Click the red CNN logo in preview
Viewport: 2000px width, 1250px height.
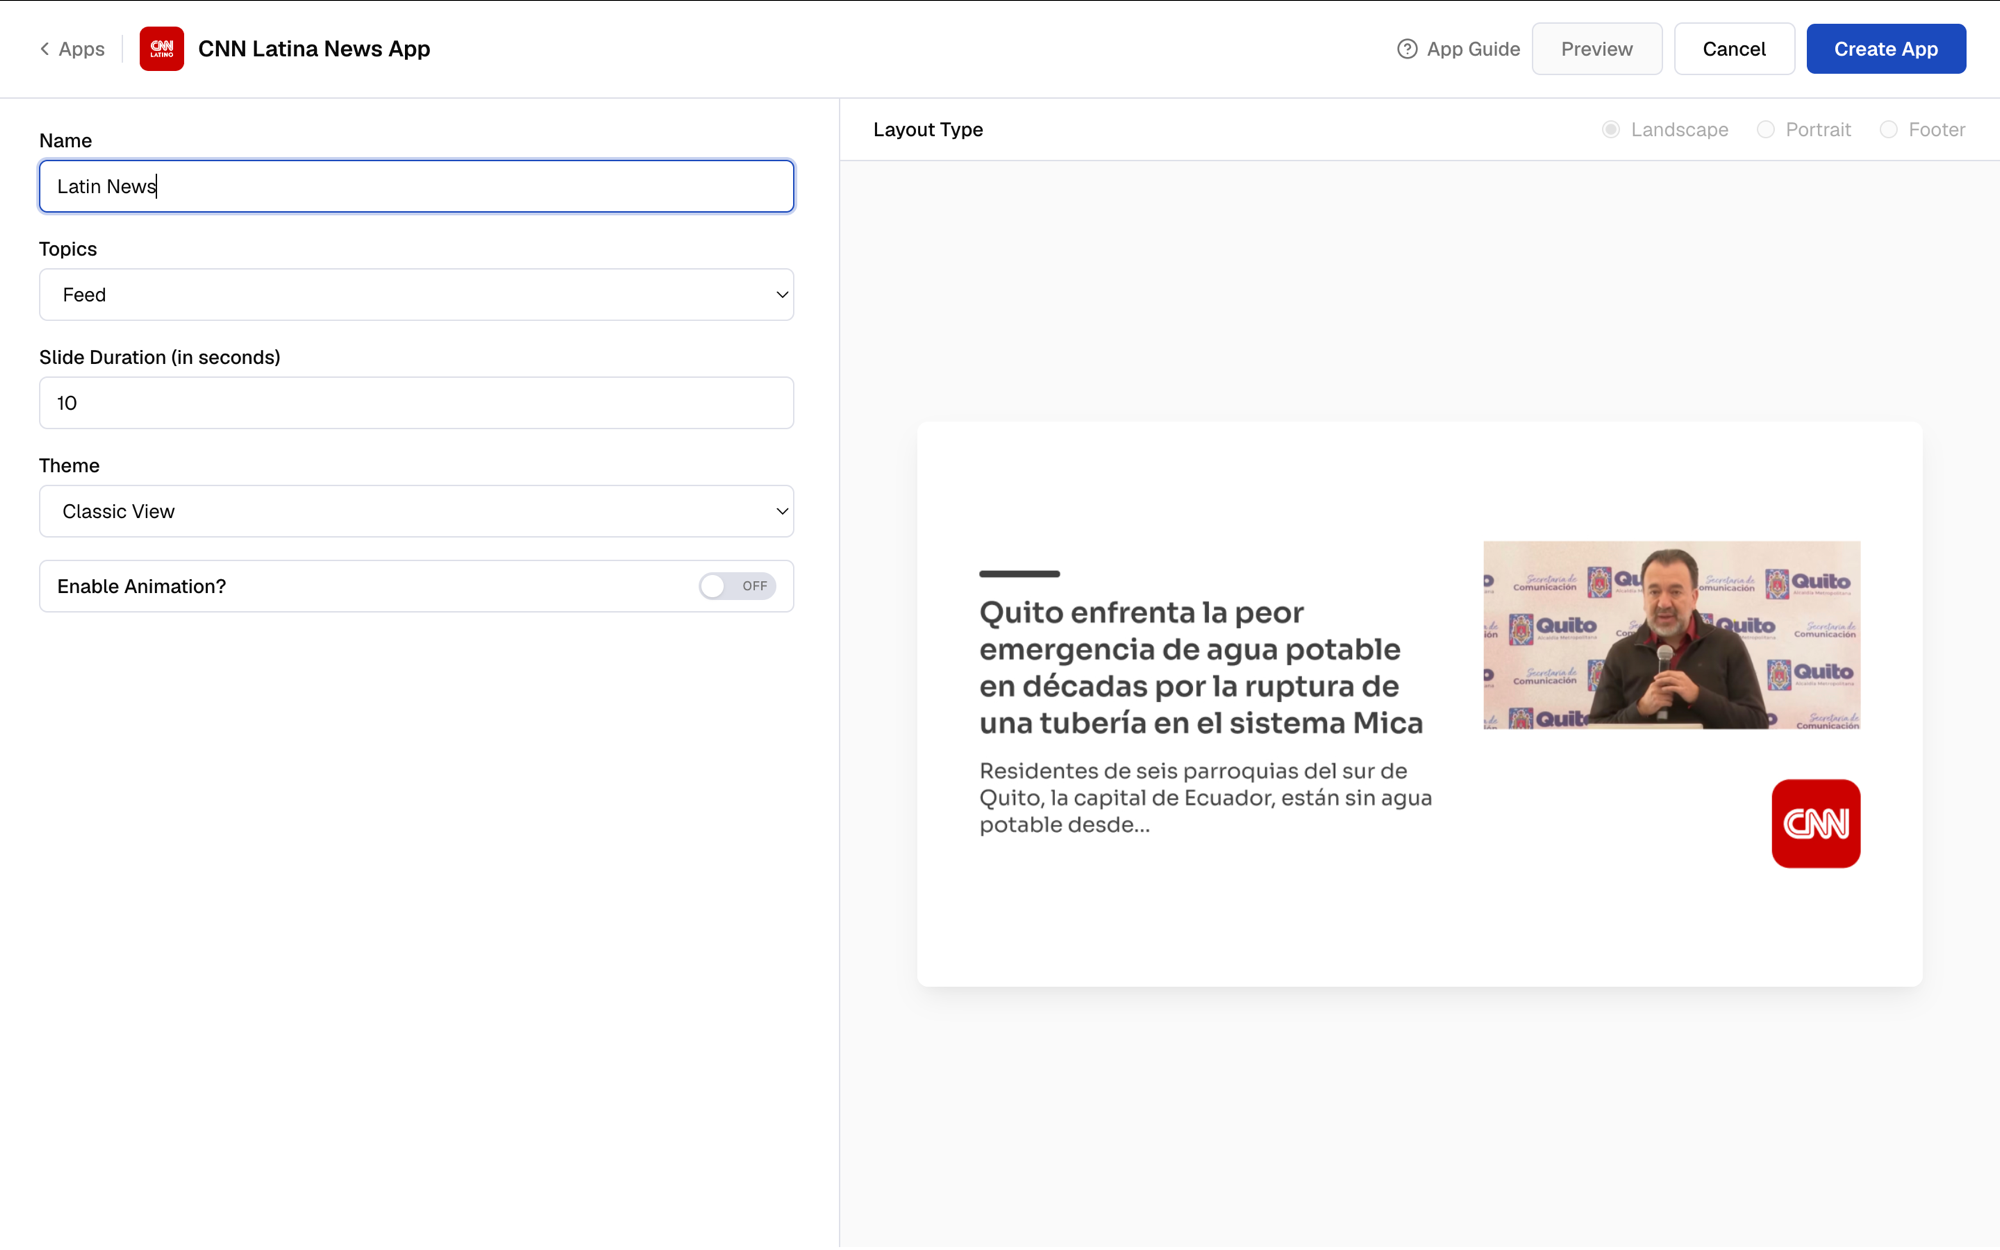point(1815,823)
